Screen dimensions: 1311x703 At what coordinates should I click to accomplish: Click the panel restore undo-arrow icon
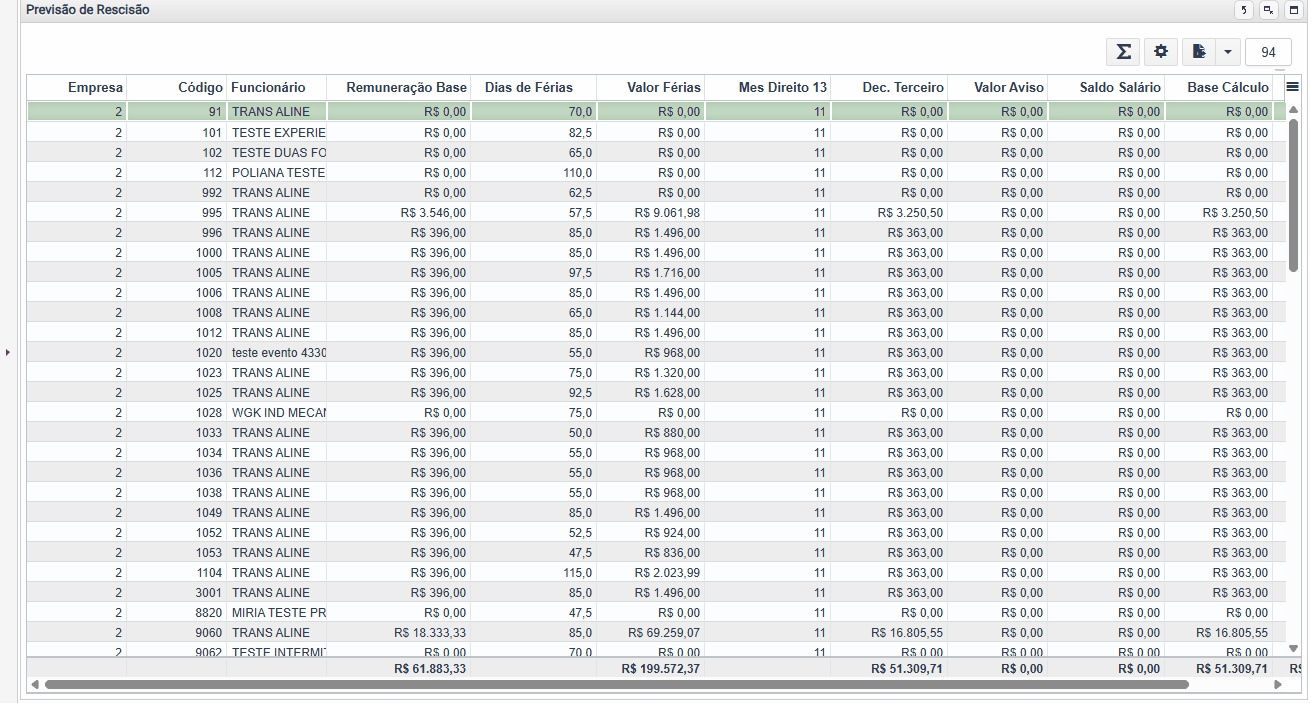[x=1244, y=10]
